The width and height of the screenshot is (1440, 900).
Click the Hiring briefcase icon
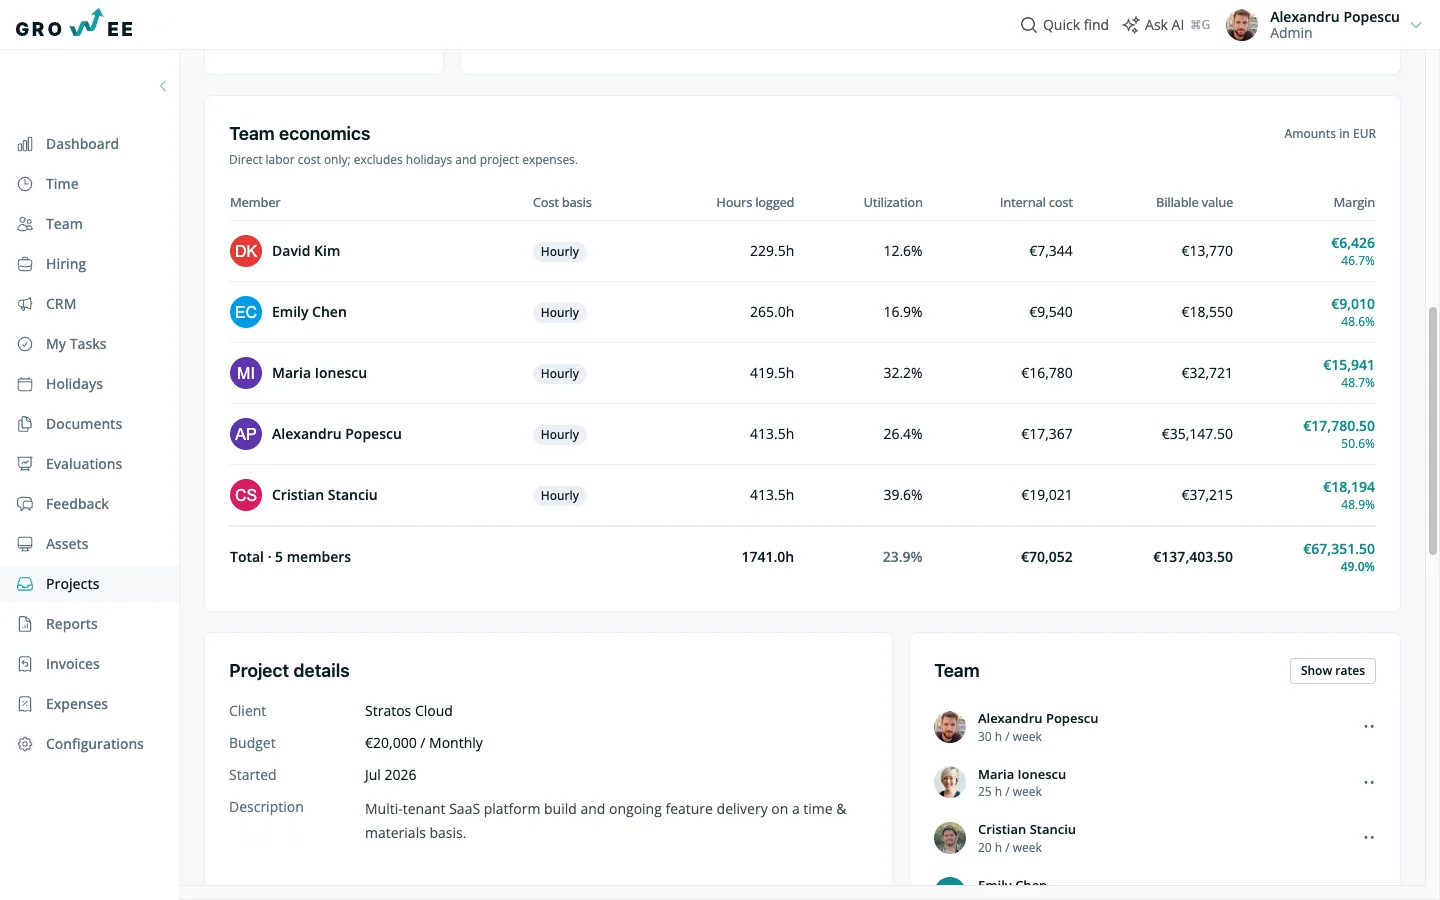25,264
